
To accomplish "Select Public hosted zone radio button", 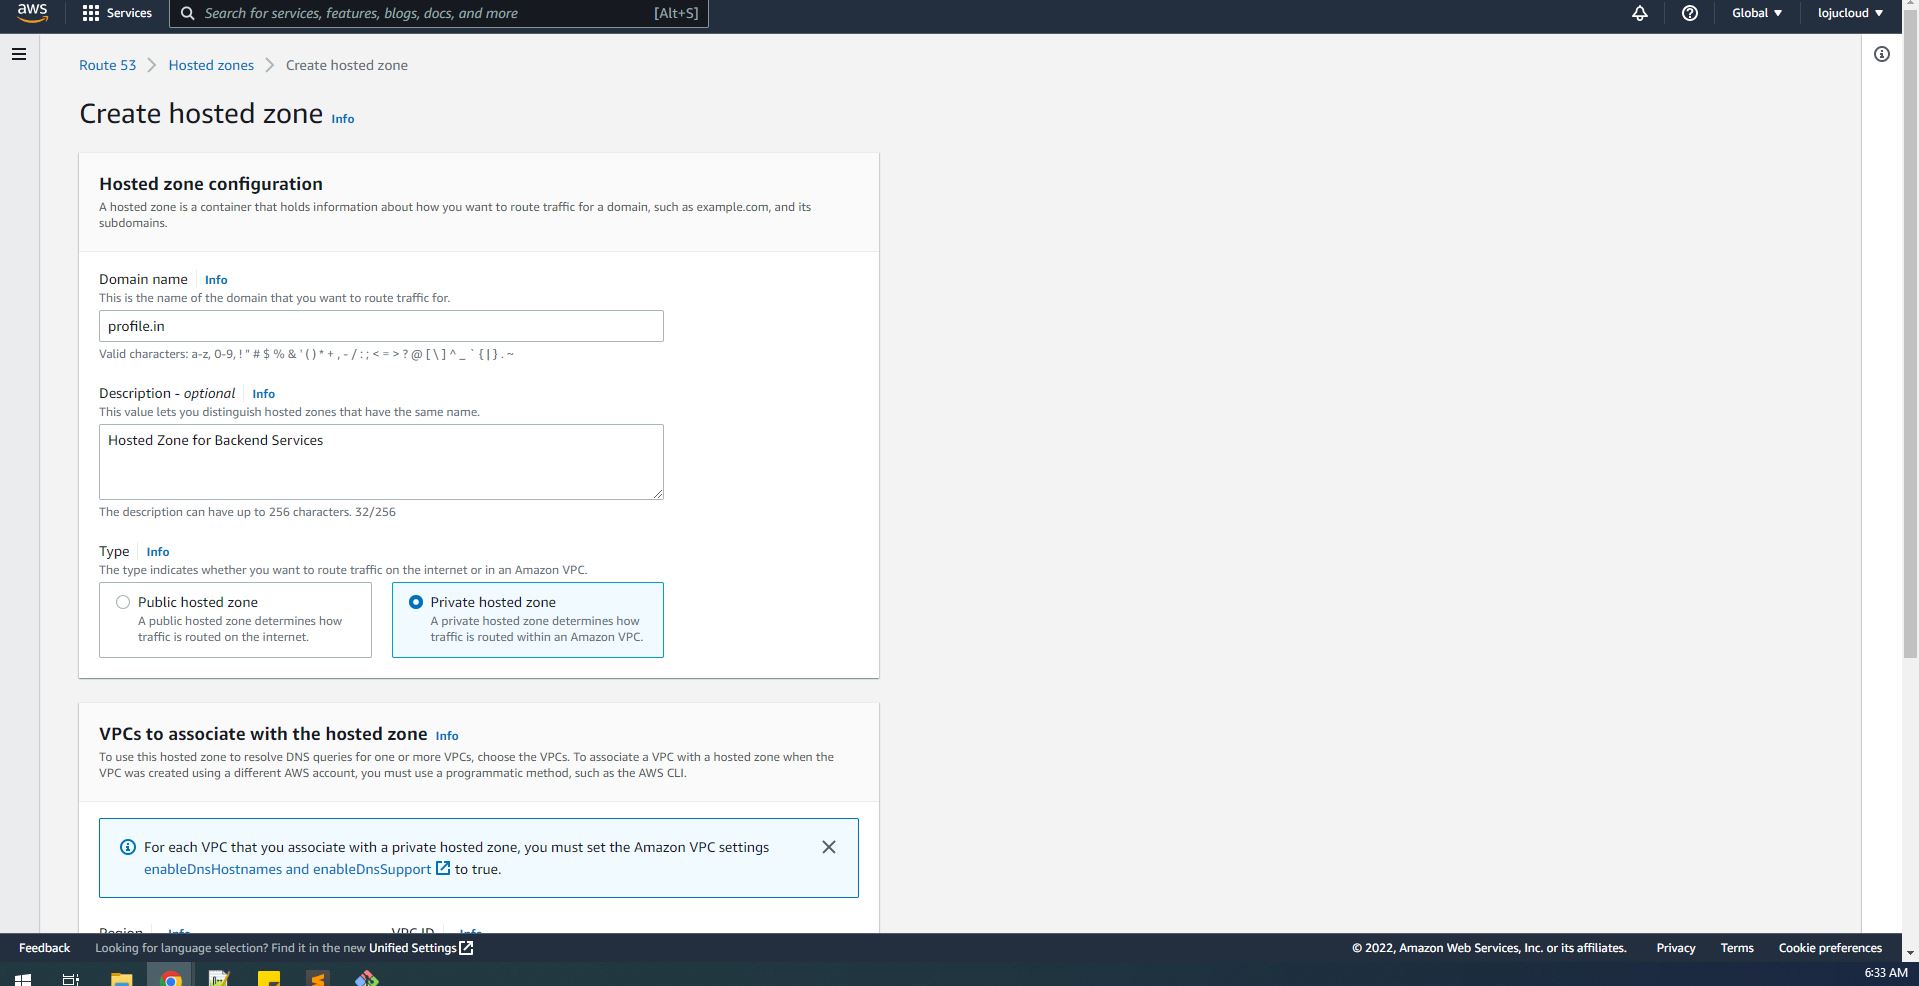I will pos(123,602).
